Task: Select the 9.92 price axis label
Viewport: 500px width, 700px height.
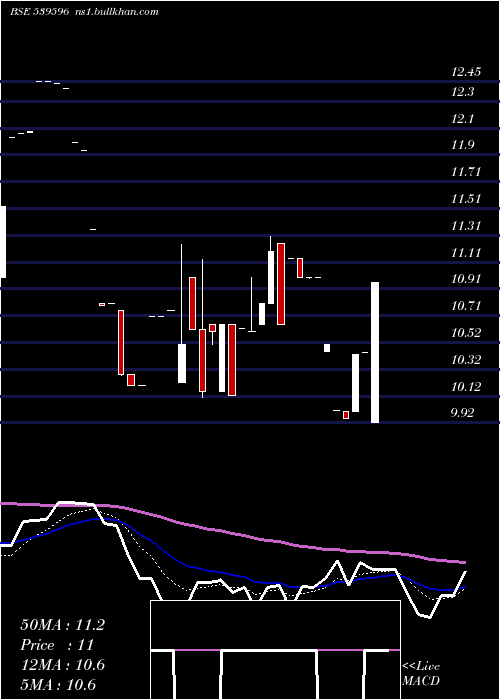Action: pos(463,412)
